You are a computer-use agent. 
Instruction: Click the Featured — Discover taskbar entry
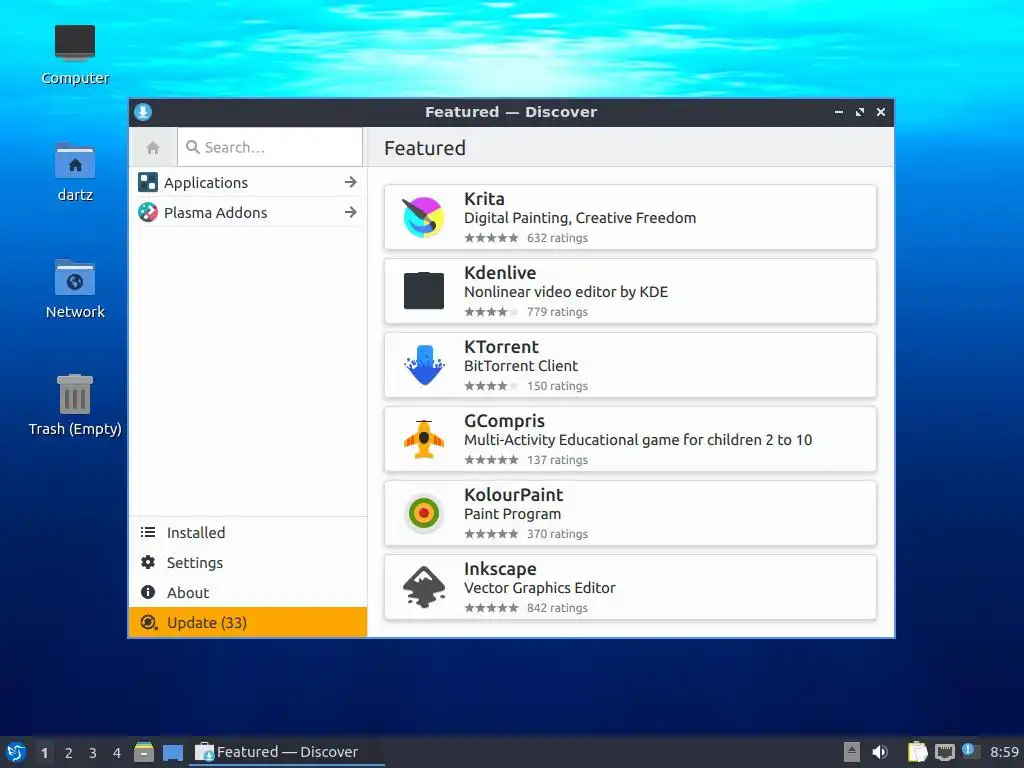tap(287, 752)
